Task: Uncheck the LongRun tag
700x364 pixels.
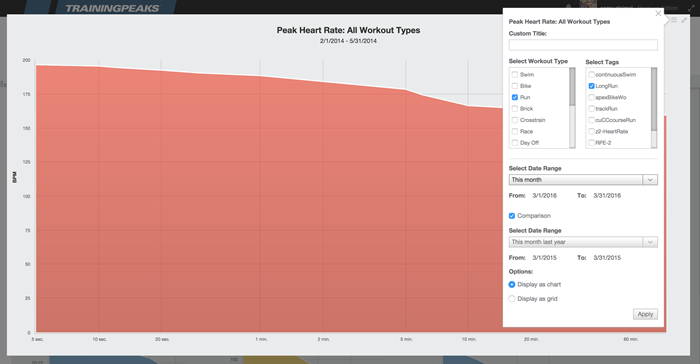Action: (591, 86)
